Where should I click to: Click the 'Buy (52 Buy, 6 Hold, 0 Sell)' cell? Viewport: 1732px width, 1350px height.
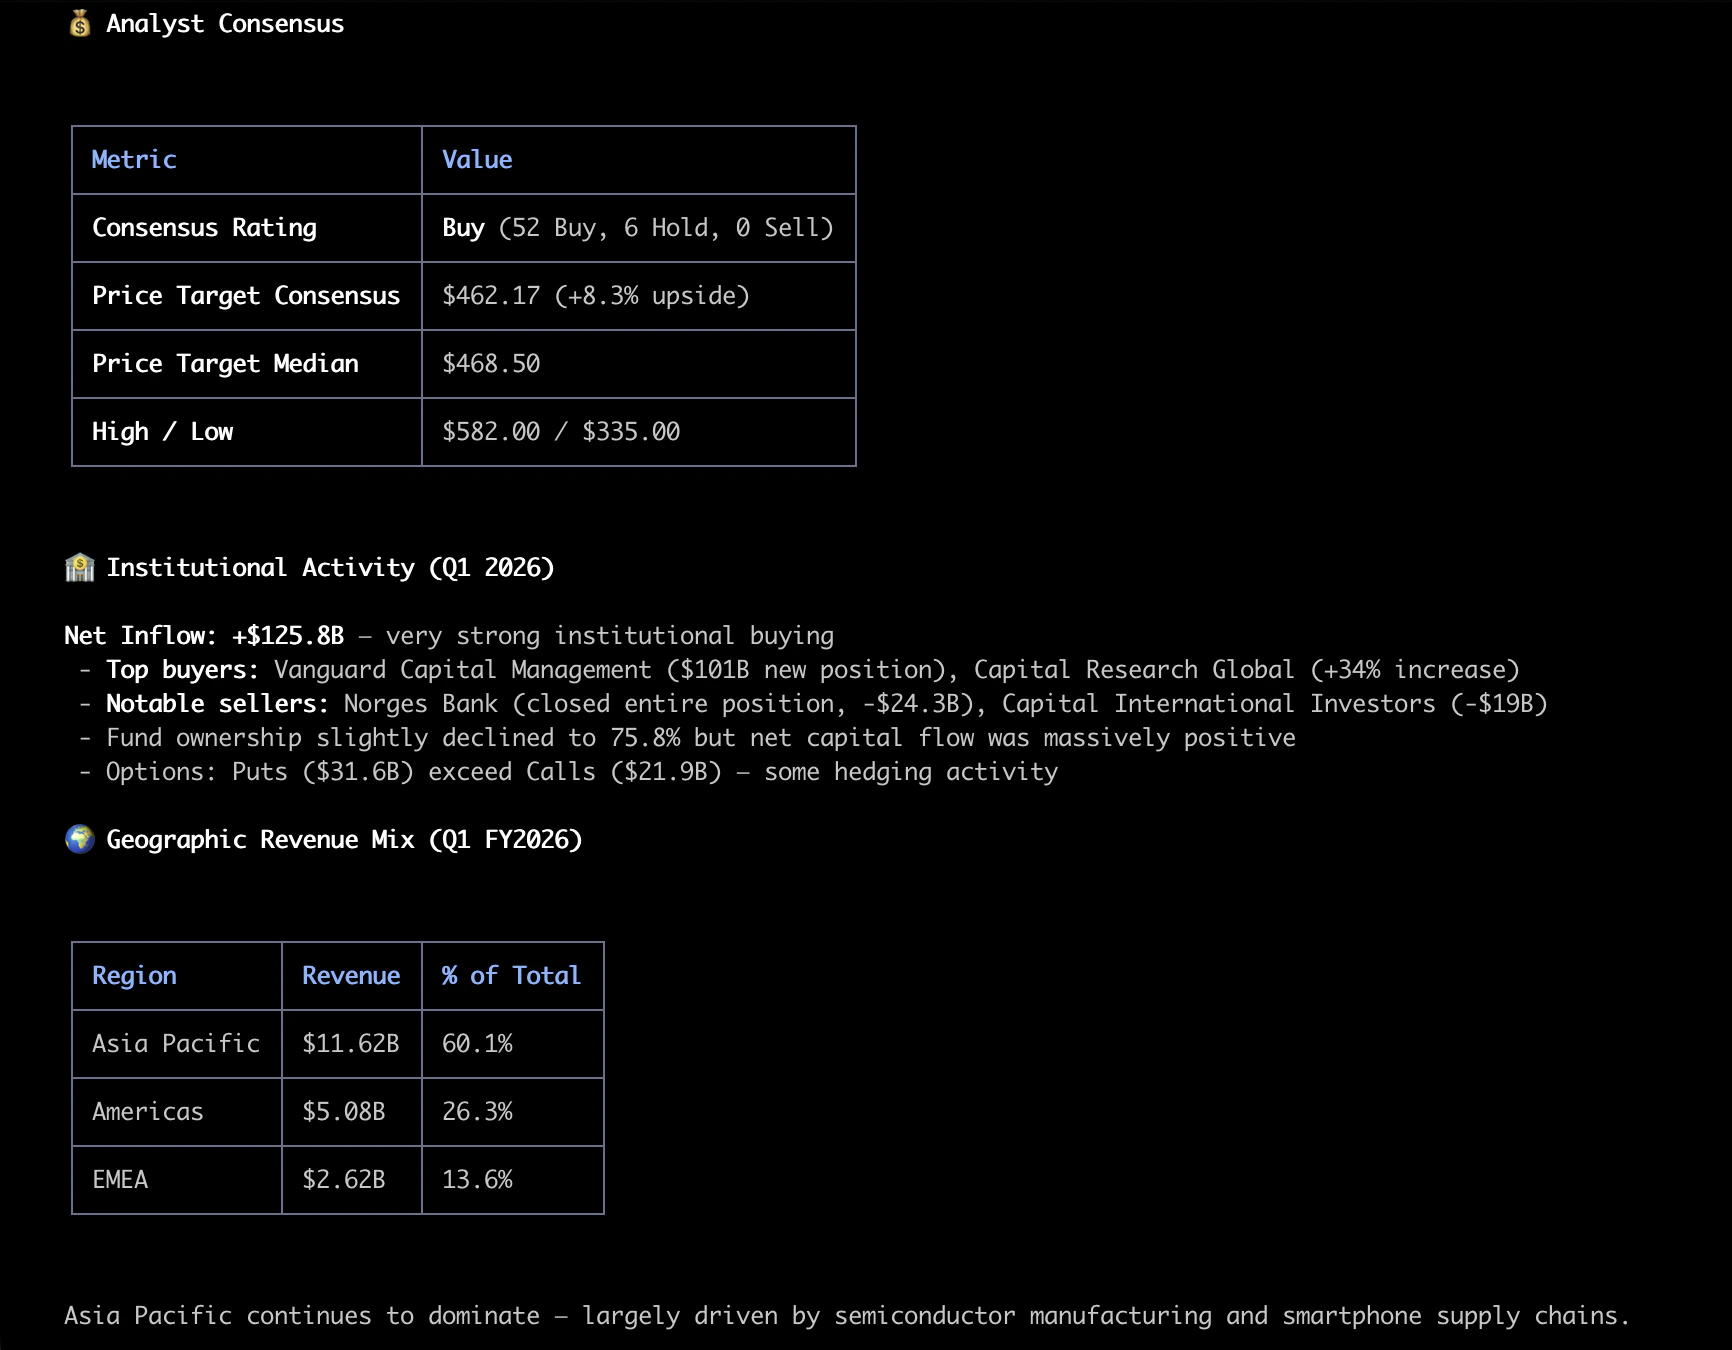click(638, 228)
